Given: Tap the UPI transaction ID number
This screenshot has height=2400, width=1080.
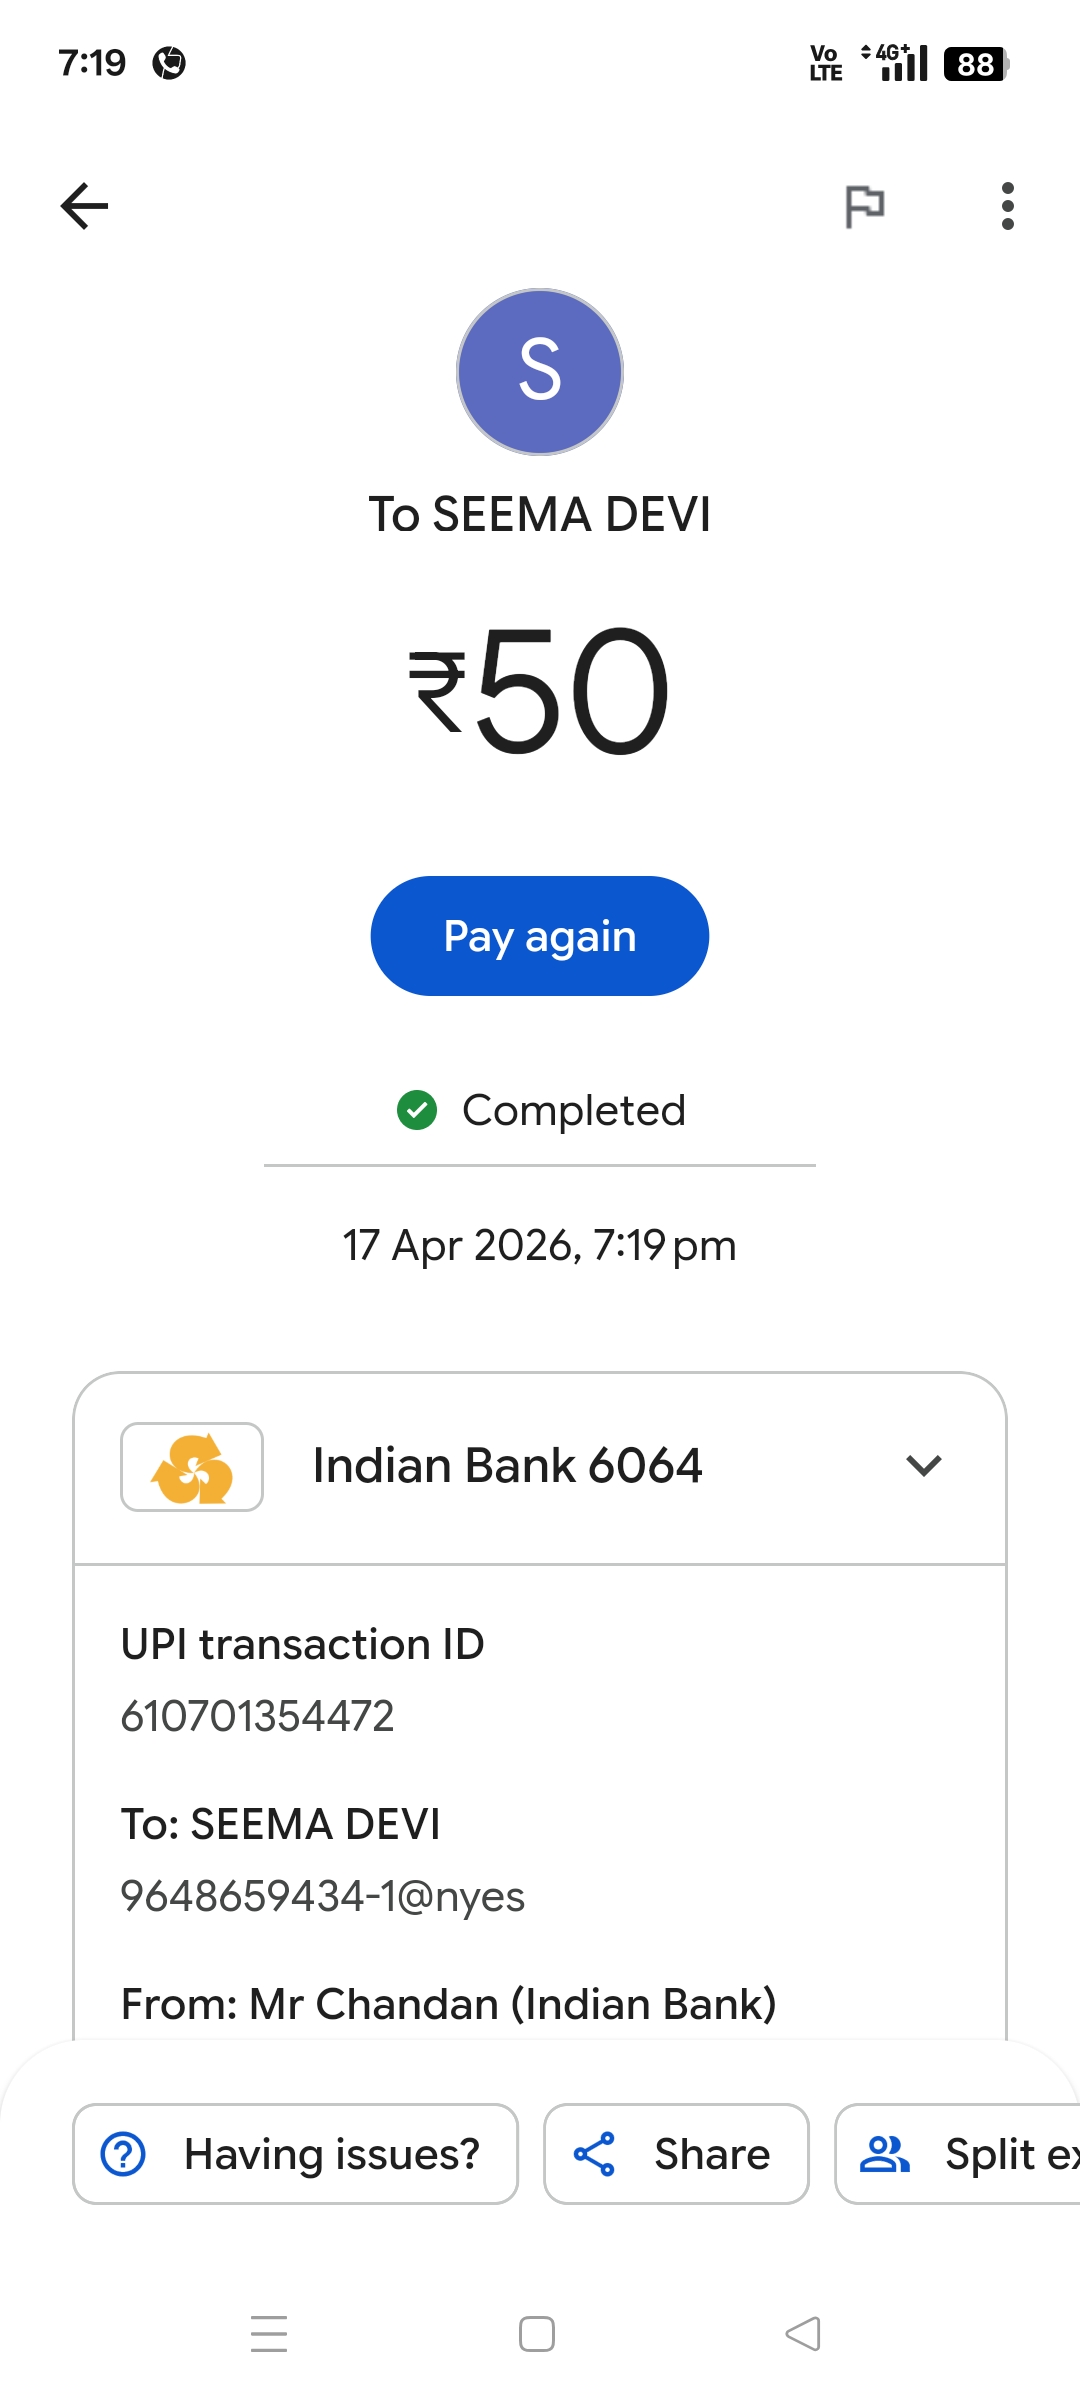Looking at the screenshot, I should click(x=258, y=1716).
